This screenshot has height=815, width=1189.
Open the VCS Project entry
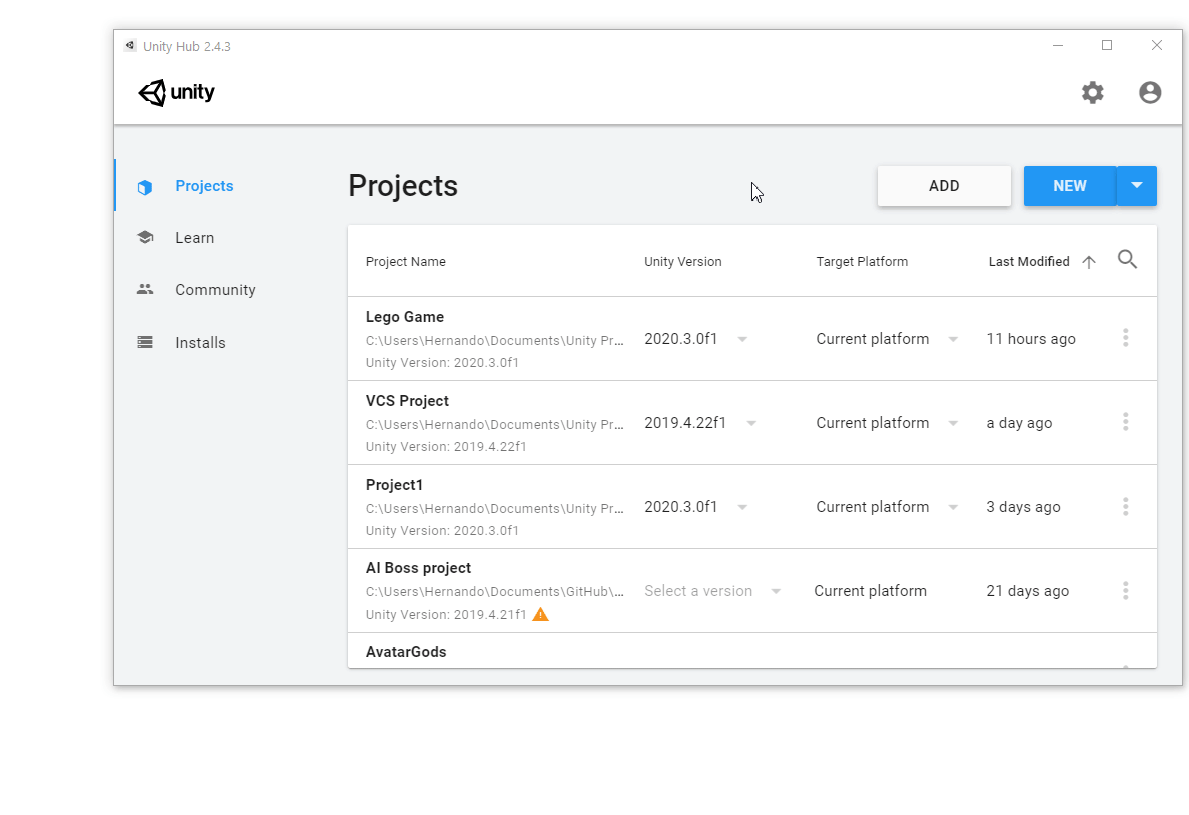407,401
